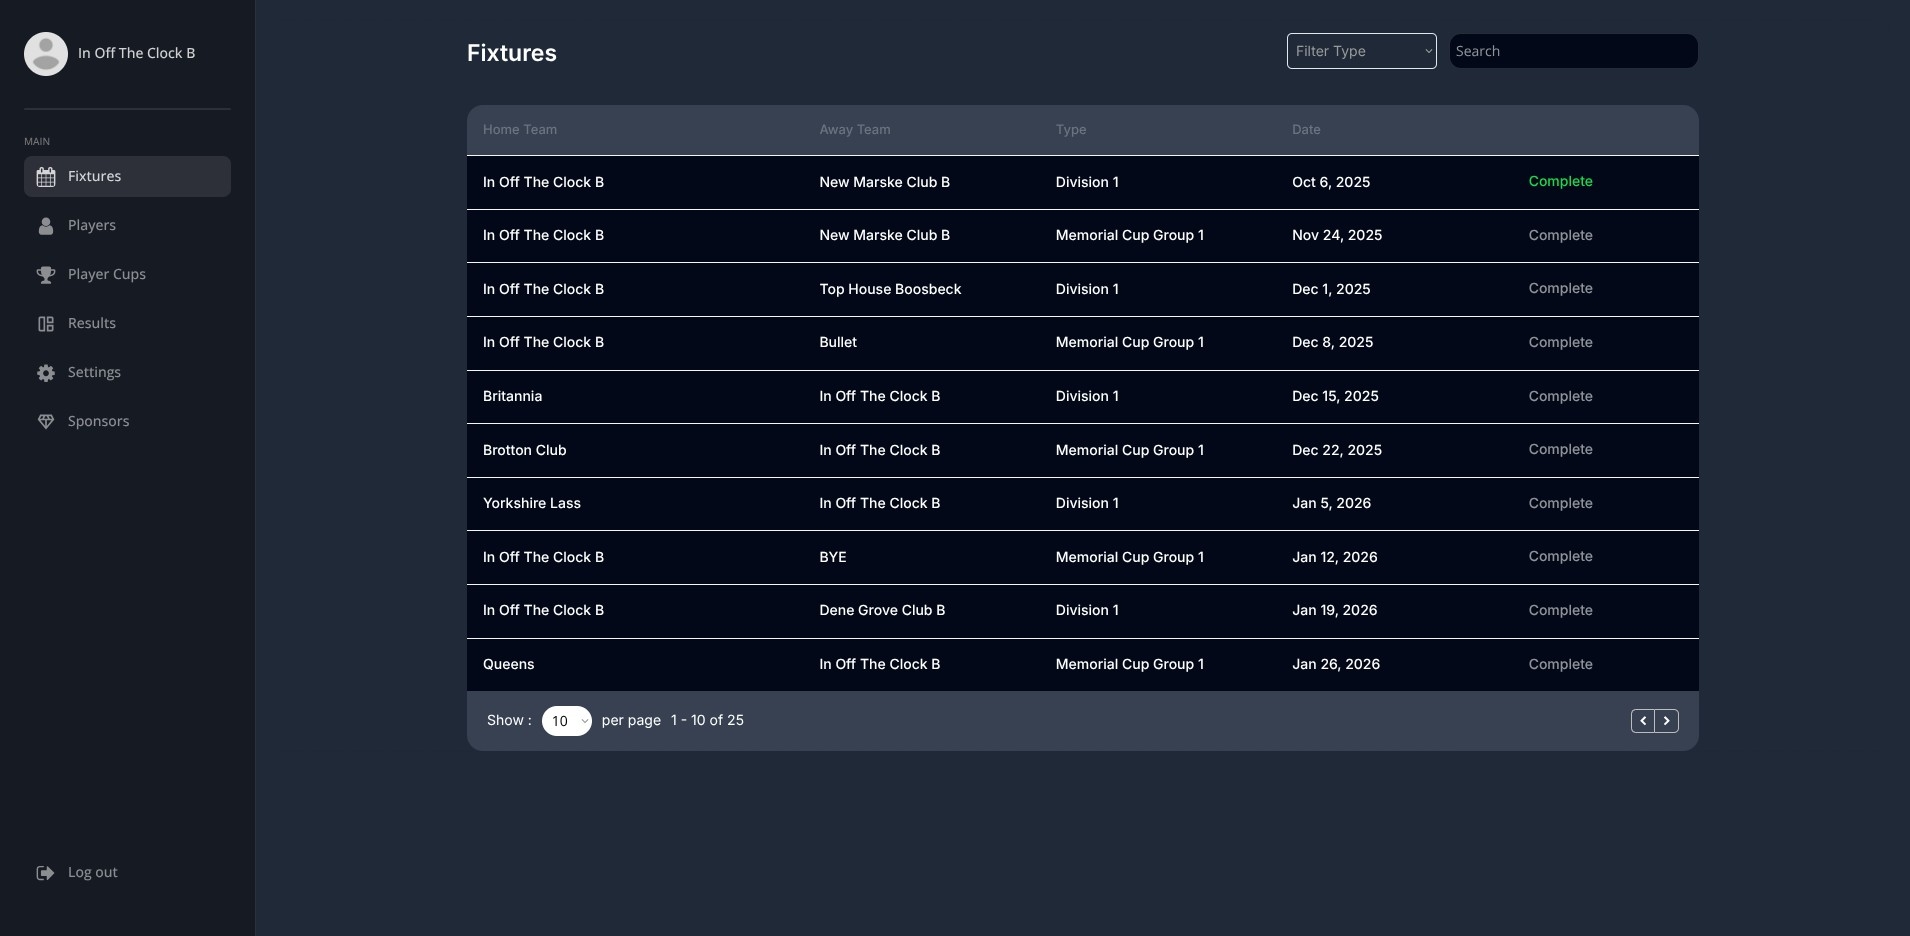The height and width of the screenshot is (936, 1910).
Task: Click the user avatar profile picture
Action: (x=46, y=54)
